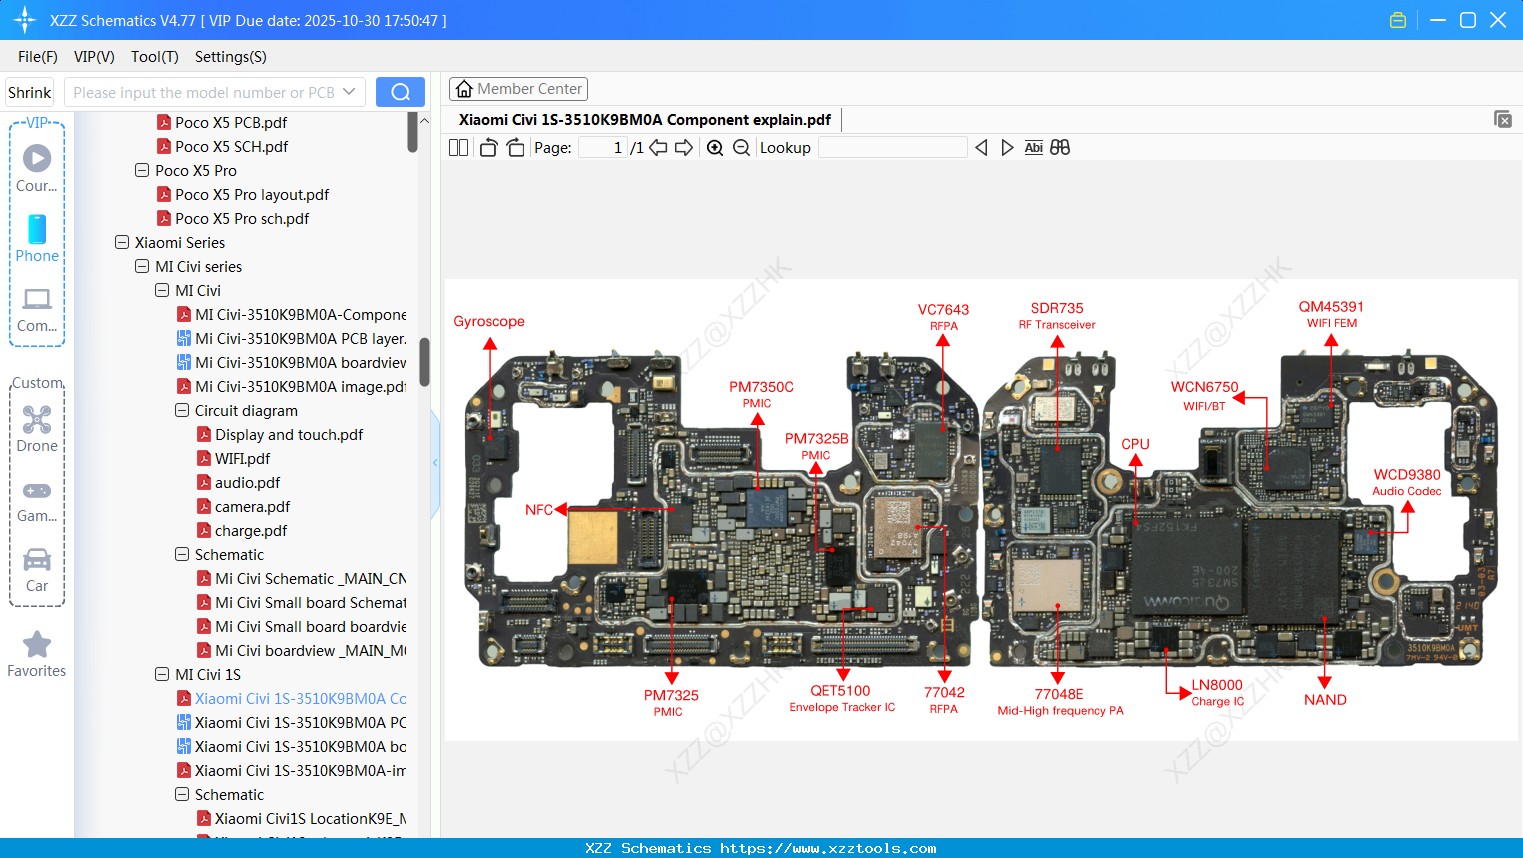Open the Member Center

tap(518, 88)
